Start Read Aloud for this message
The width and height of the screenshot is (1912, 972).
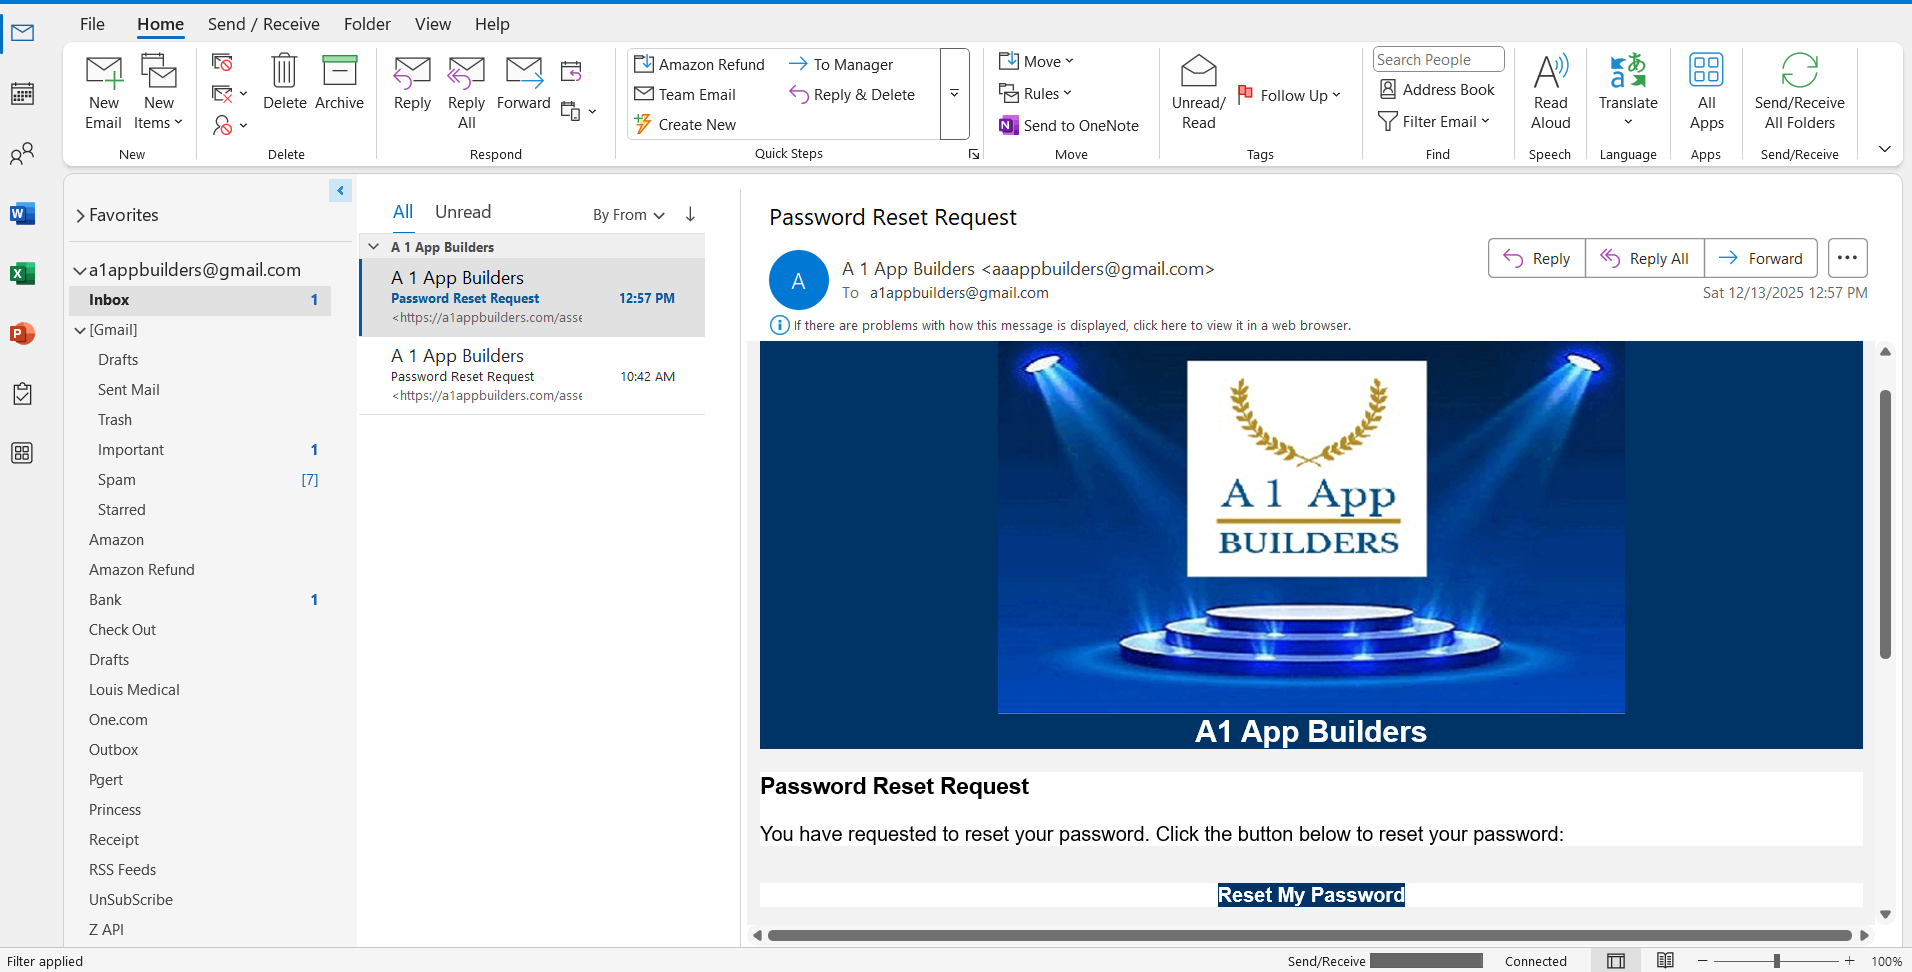click(x=1549, y=90)
